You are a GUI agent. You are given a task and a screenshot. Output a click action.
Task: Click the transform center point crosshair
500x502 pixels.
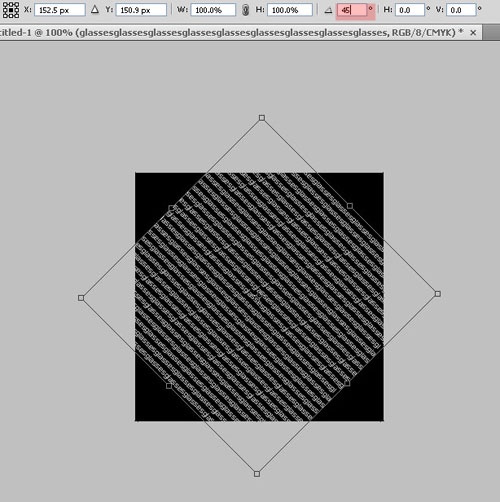[x=259, y=295]
